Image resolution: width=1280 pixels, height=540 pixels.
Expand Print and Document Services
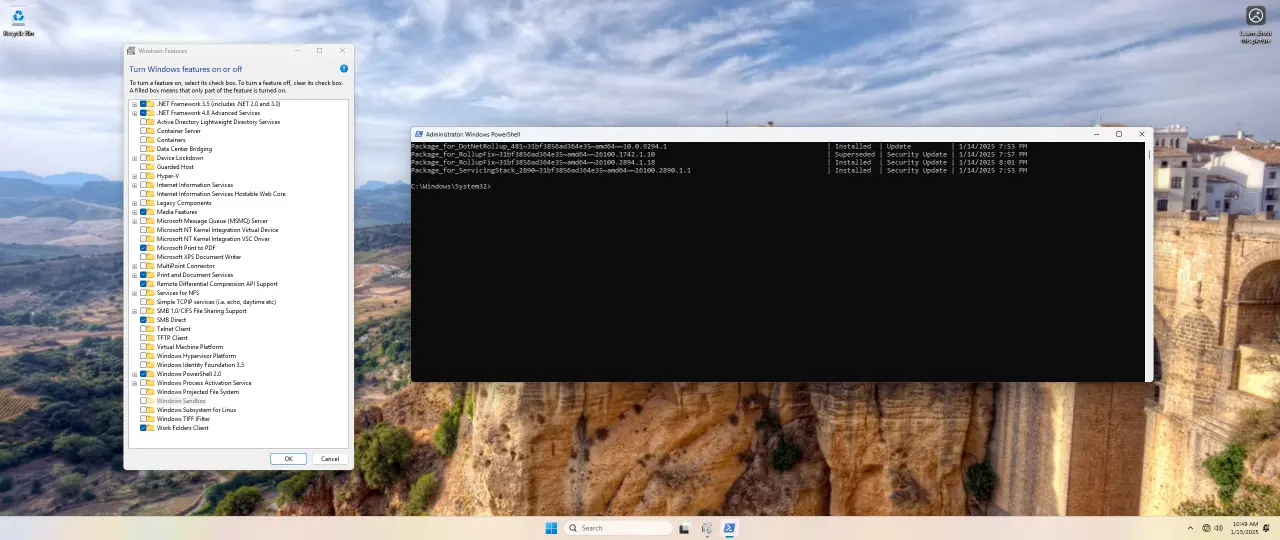point(135,275)
